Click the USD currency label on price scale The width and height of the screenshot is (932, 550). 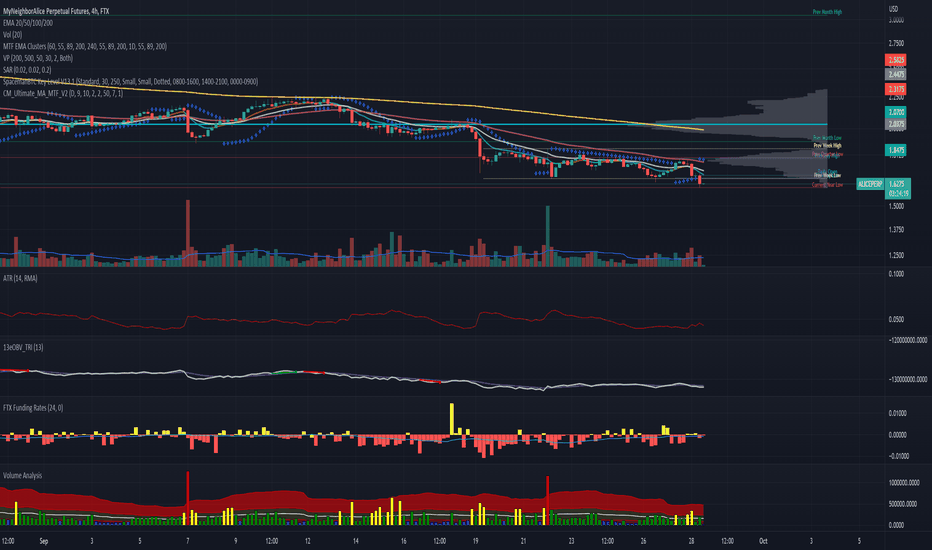point(893,9)
